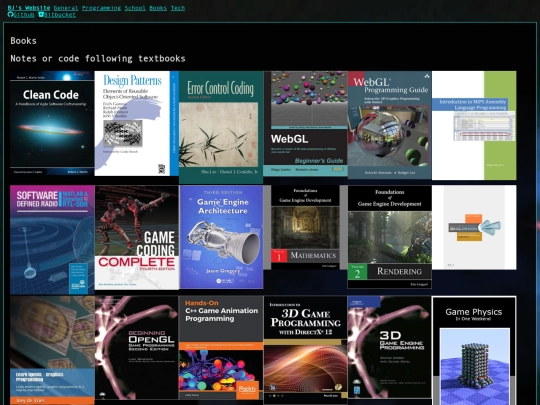Click the Bitbucket bucket icon
Image resolution: width=540 pixels, height=405 pixels.
(41, 14)
